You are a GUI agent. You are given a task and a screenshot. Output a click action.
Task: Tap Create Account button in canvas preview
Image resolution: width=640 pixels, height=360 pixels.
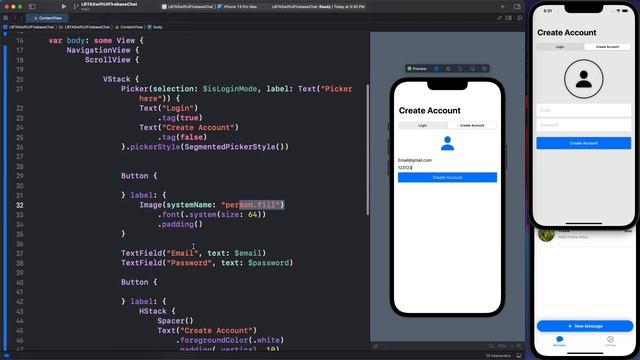(x=447, y=178)
